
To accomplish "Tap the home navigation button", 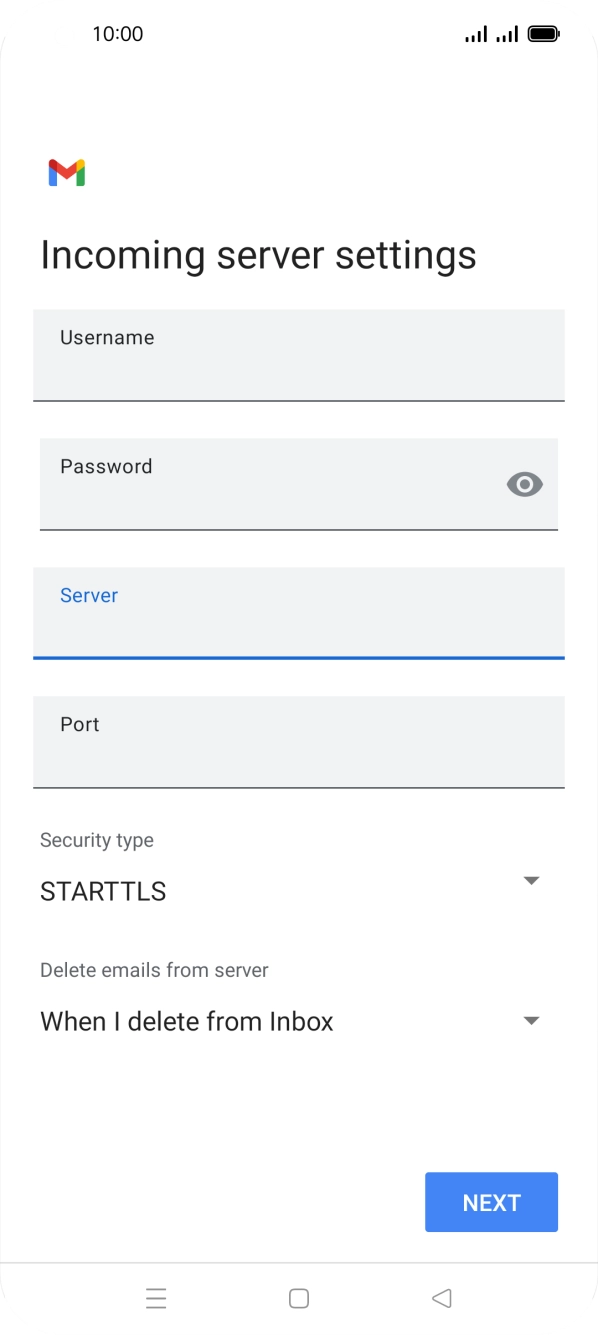I will click(x=298, y=1297).
